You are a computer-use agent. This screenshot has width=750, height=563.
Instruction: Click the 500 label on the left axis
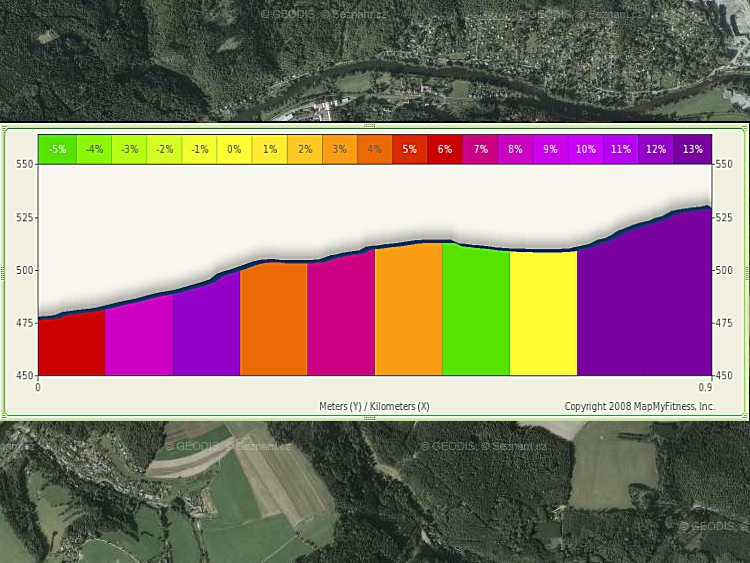[24, 270]
